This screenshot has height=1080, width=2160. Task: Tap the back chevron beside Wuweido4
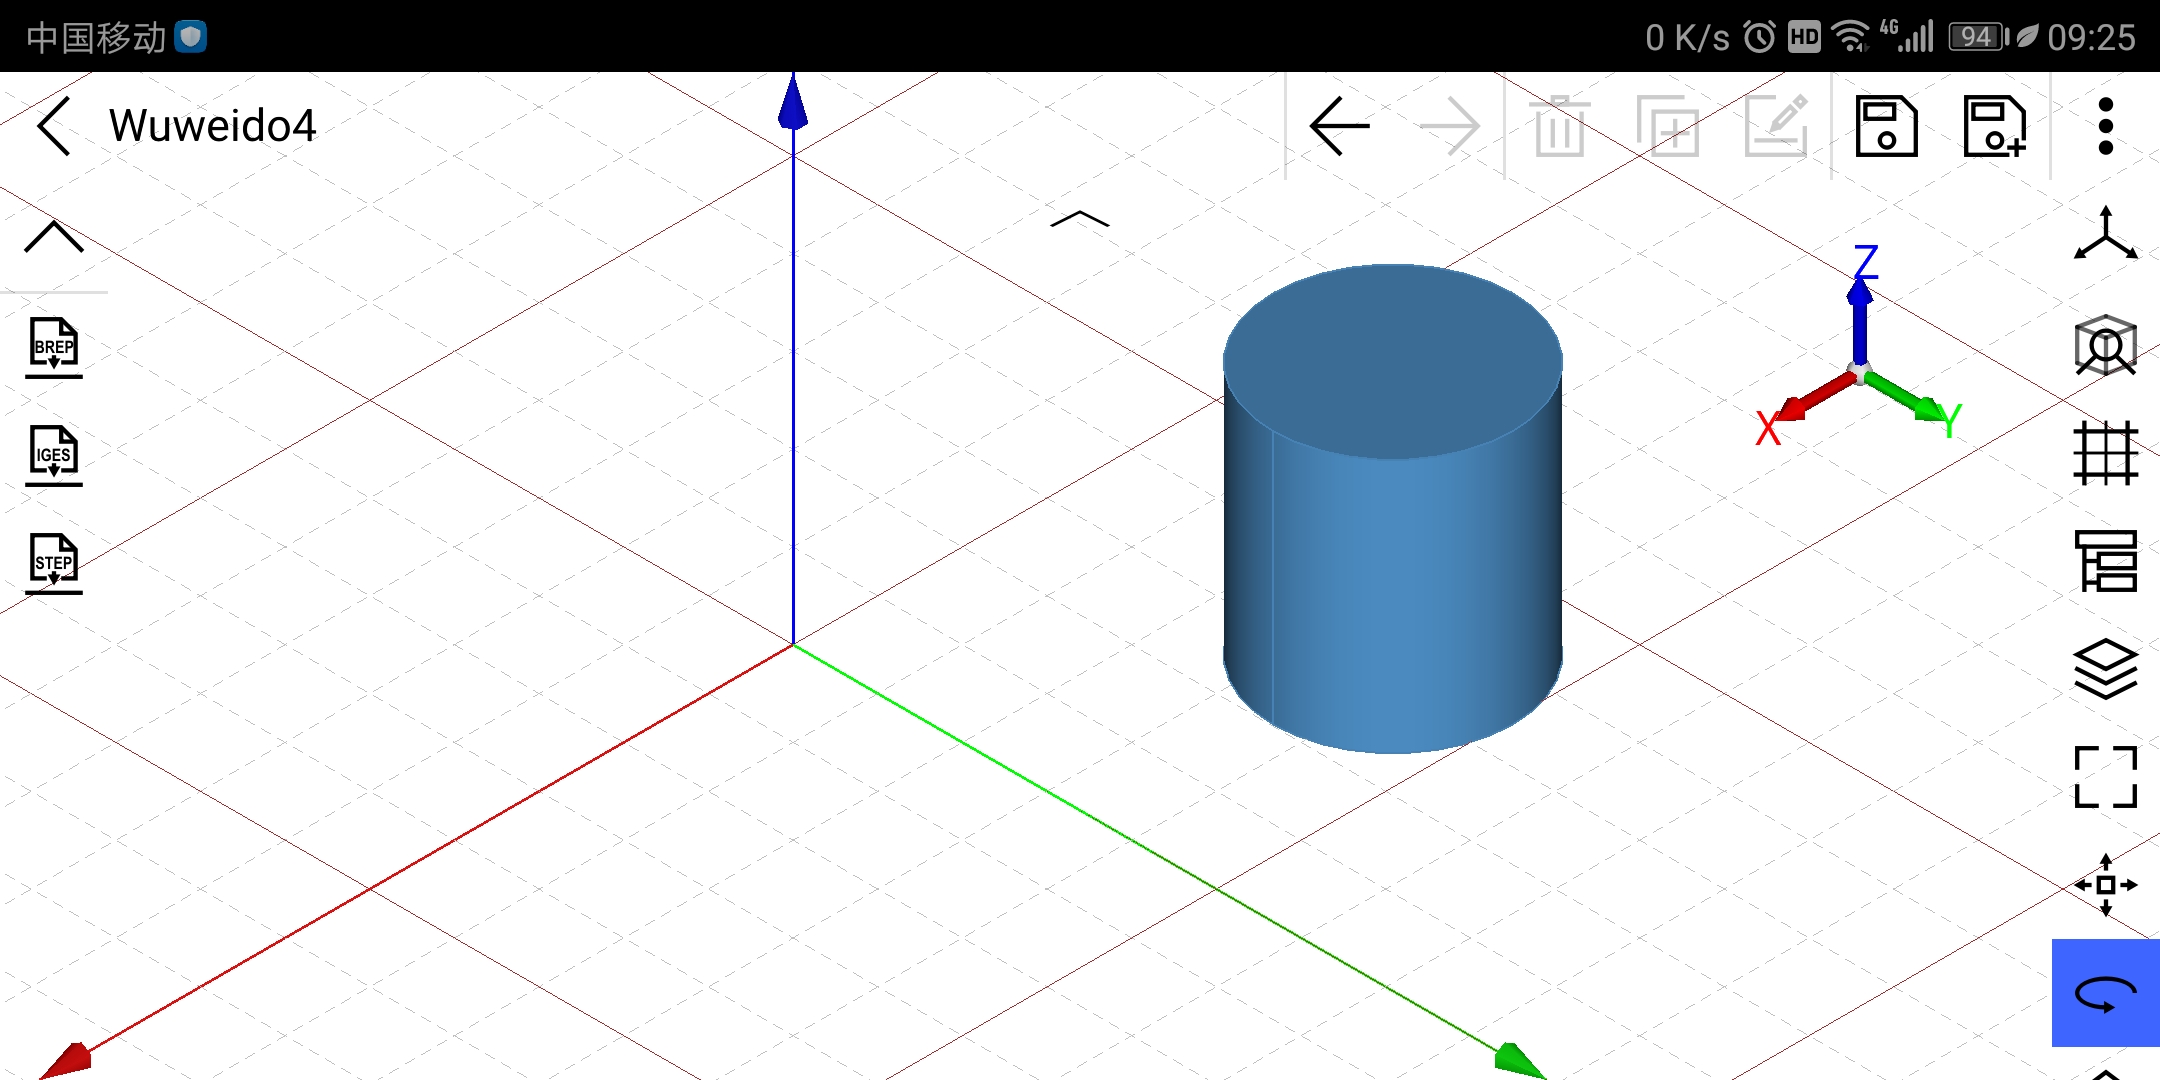pos(55,126)
